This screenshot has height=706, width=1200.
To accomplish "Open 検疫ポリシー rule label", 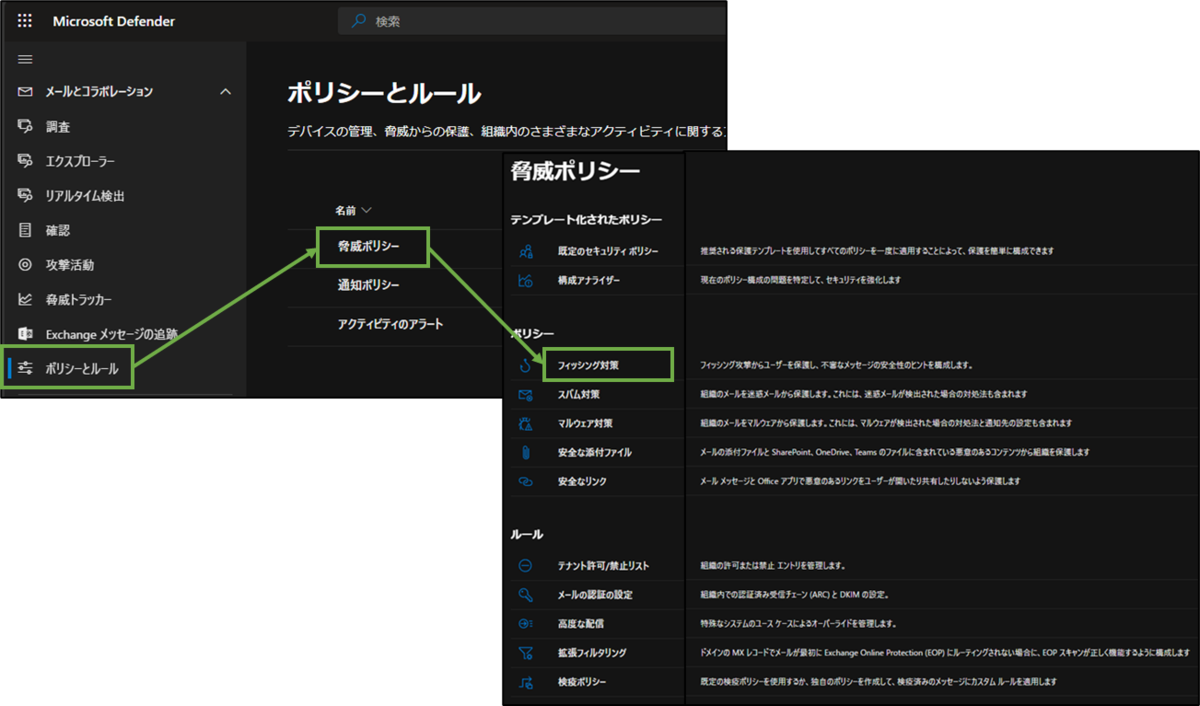I will 582,682.
